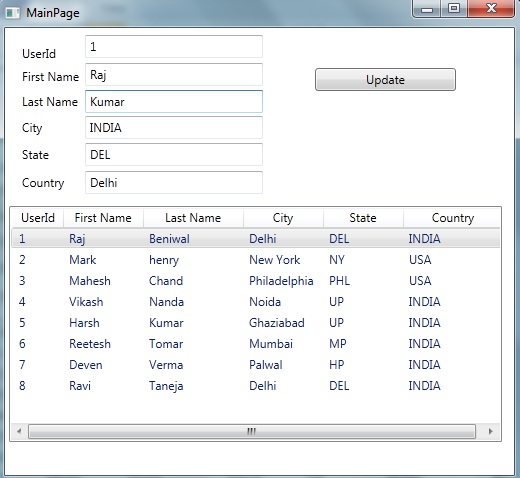Sort by the First Name column header
This screenshot has height=478, width=520.
click(x=103, y=218)
